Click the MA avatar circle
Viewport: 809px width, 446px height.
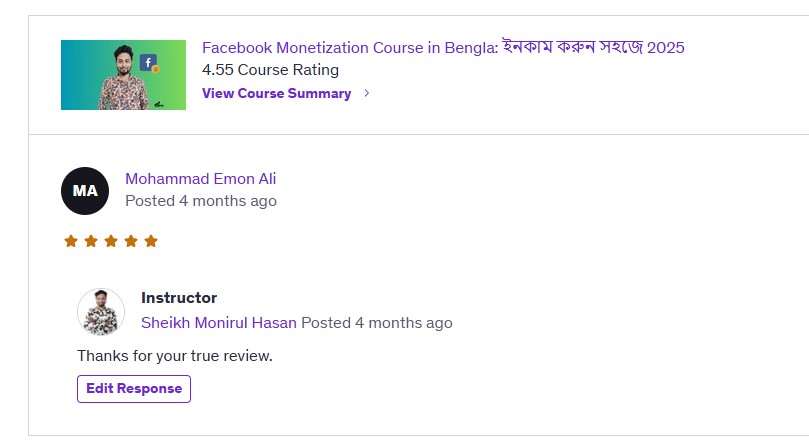[x=85, y=191]
